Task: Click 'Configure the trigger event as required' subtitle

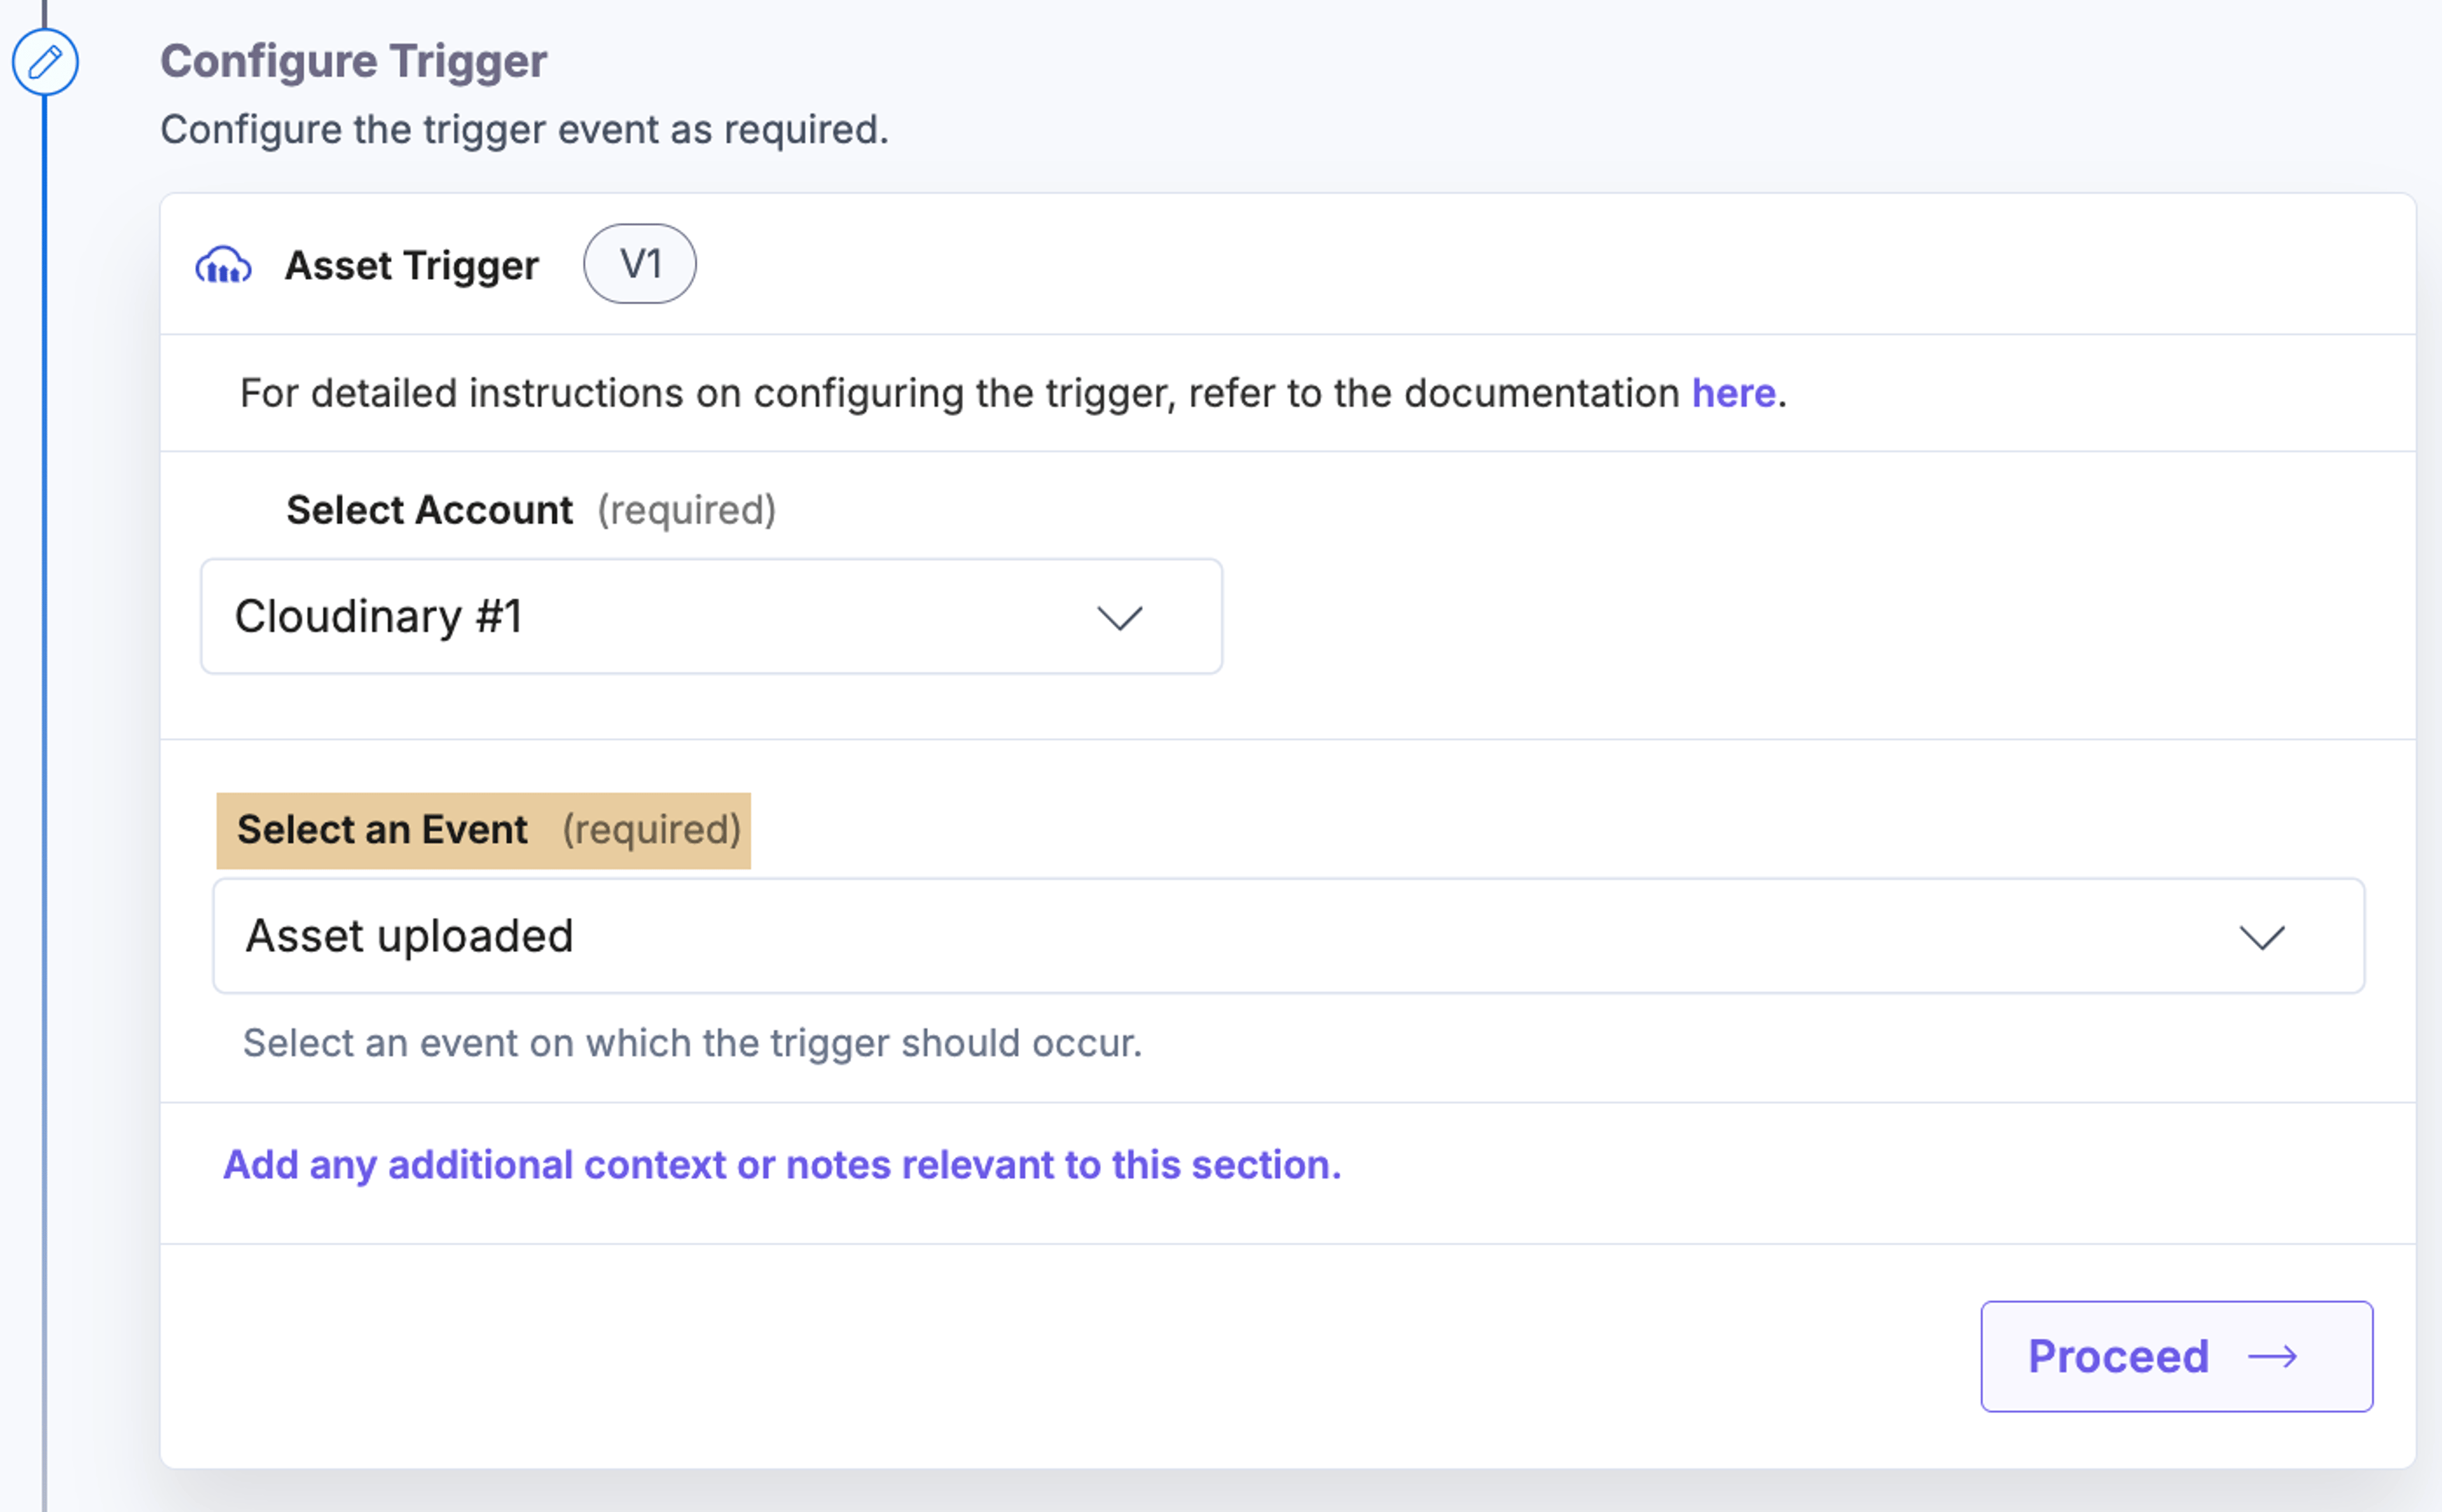Action: pos(524,130)
